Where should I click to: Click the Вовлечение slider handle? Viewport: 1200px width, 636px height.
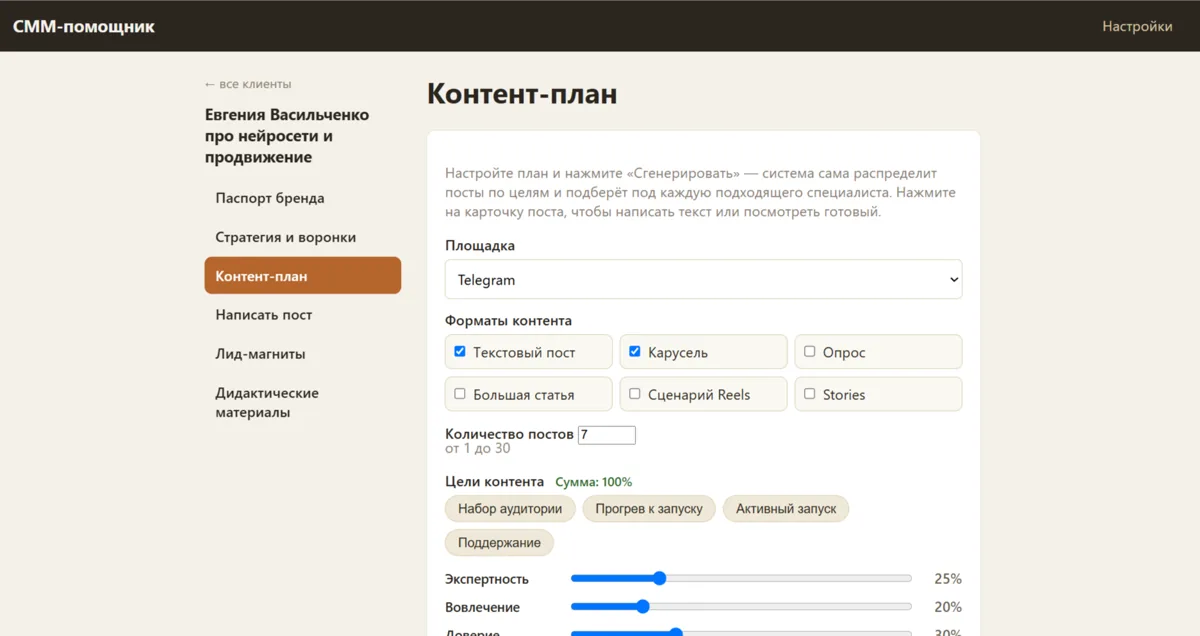[642, 606]
